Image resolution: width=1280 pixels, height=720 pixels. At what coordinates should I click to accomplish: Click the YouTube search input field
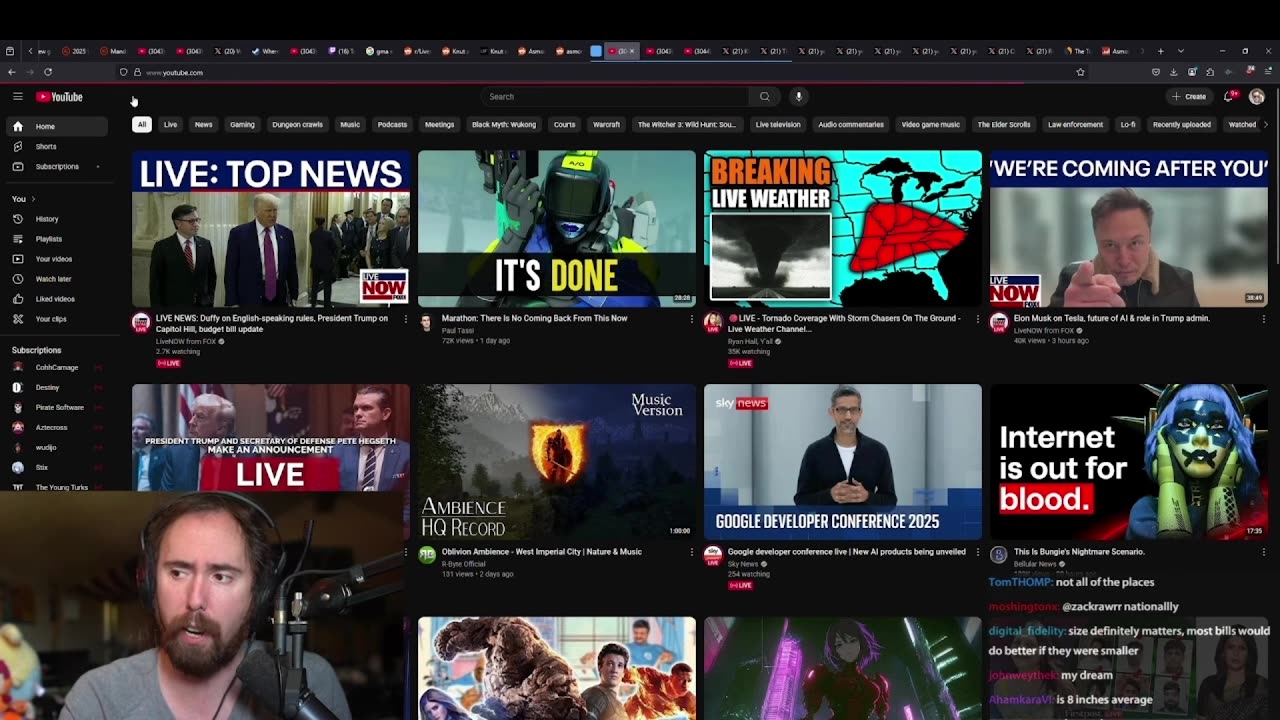(615, 97)
